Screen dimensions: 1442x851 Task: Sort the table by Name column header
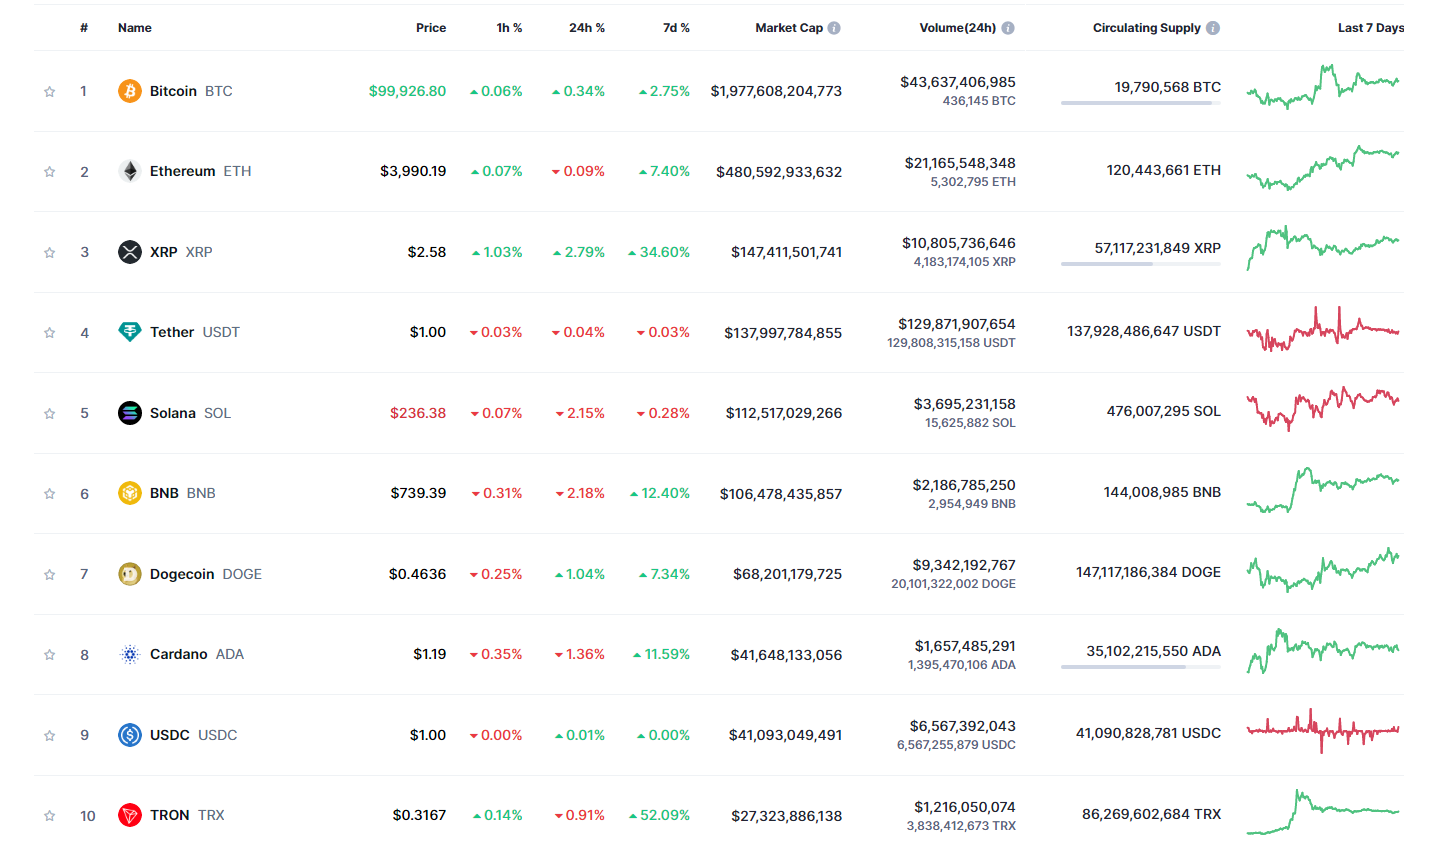135,28
